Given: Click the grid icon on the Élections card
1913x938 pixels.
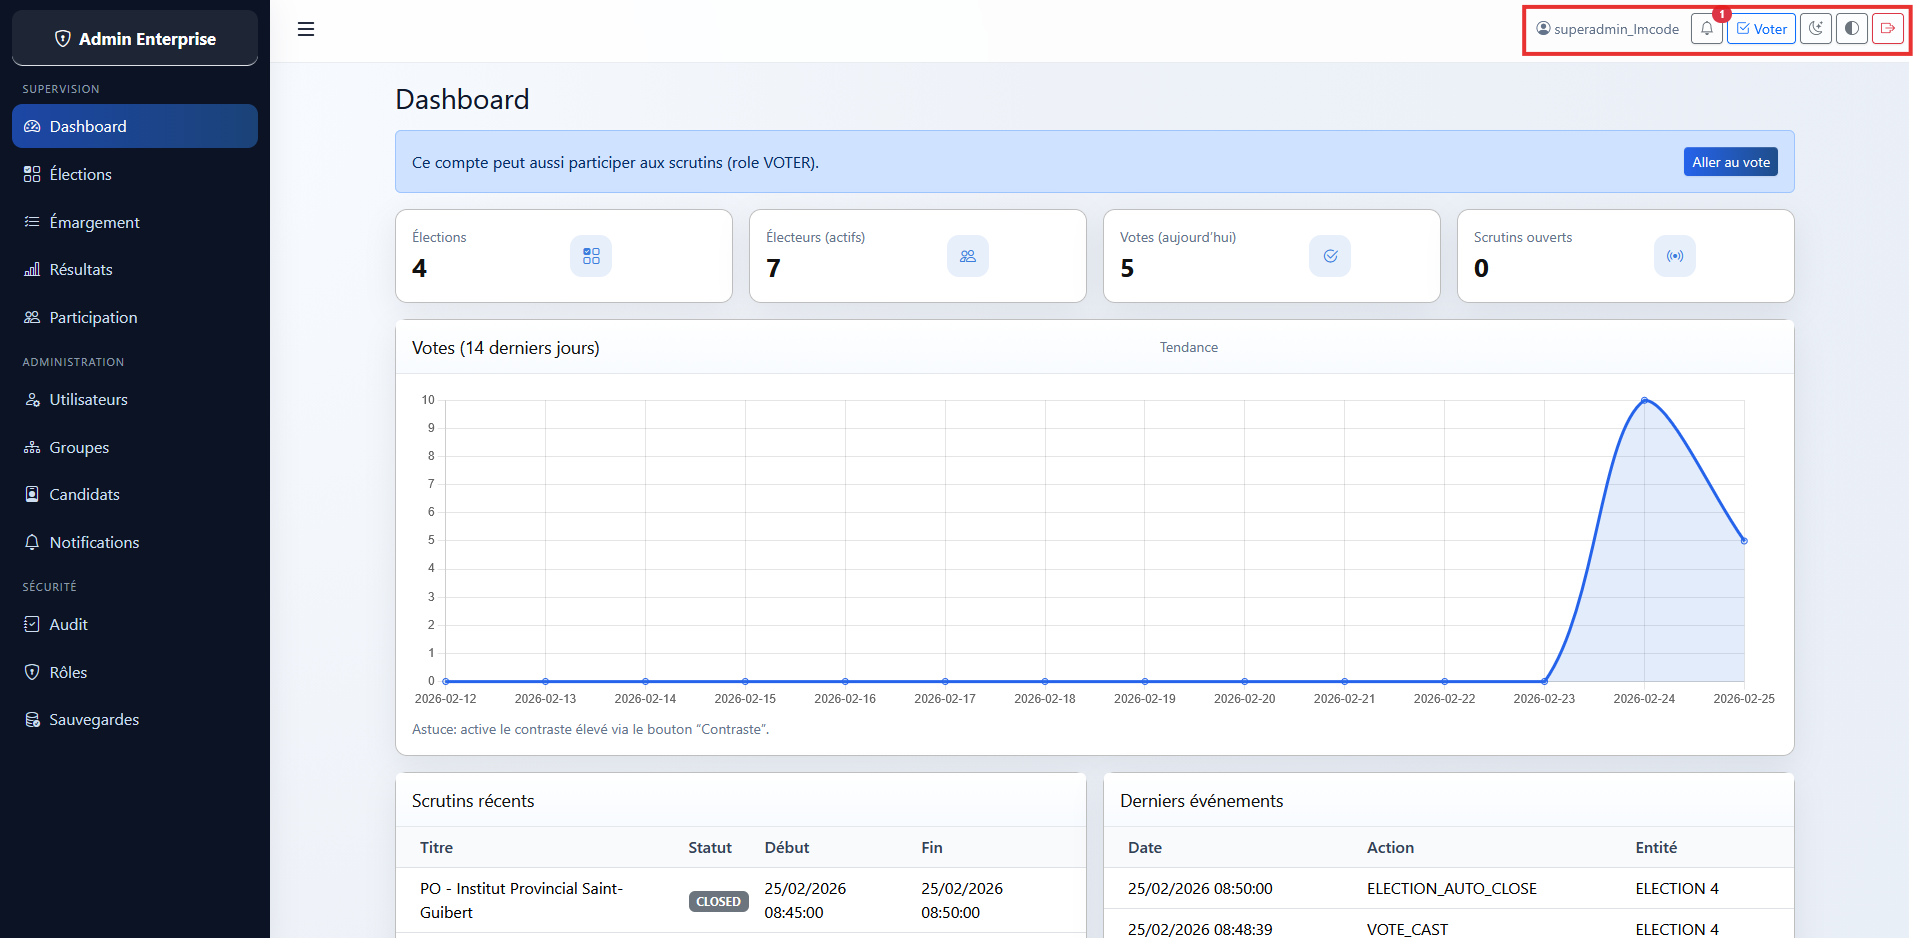Looking at the screenshot, I should click(x=591, y=256).
